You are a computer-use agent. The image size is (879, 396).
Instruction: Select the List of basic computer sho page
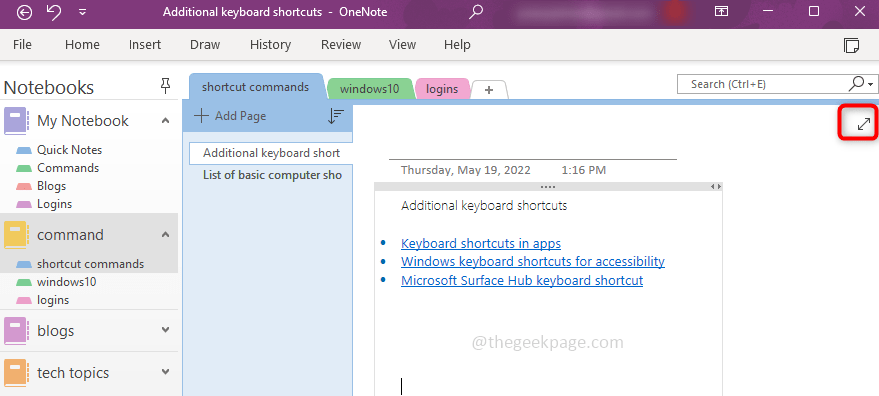[272, 175]
